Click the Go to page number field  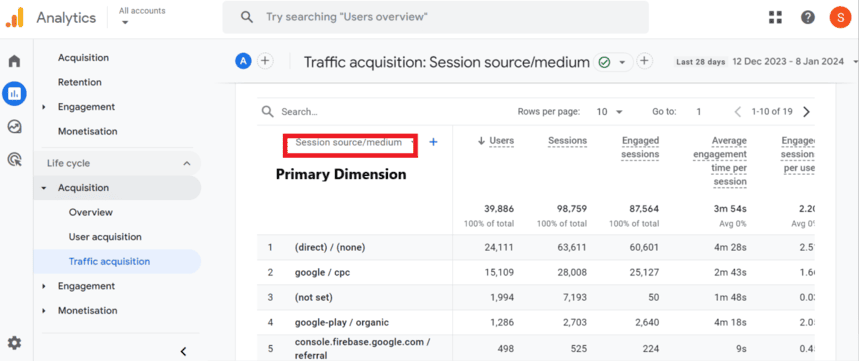pyautogui.click(x=698, y=112)
